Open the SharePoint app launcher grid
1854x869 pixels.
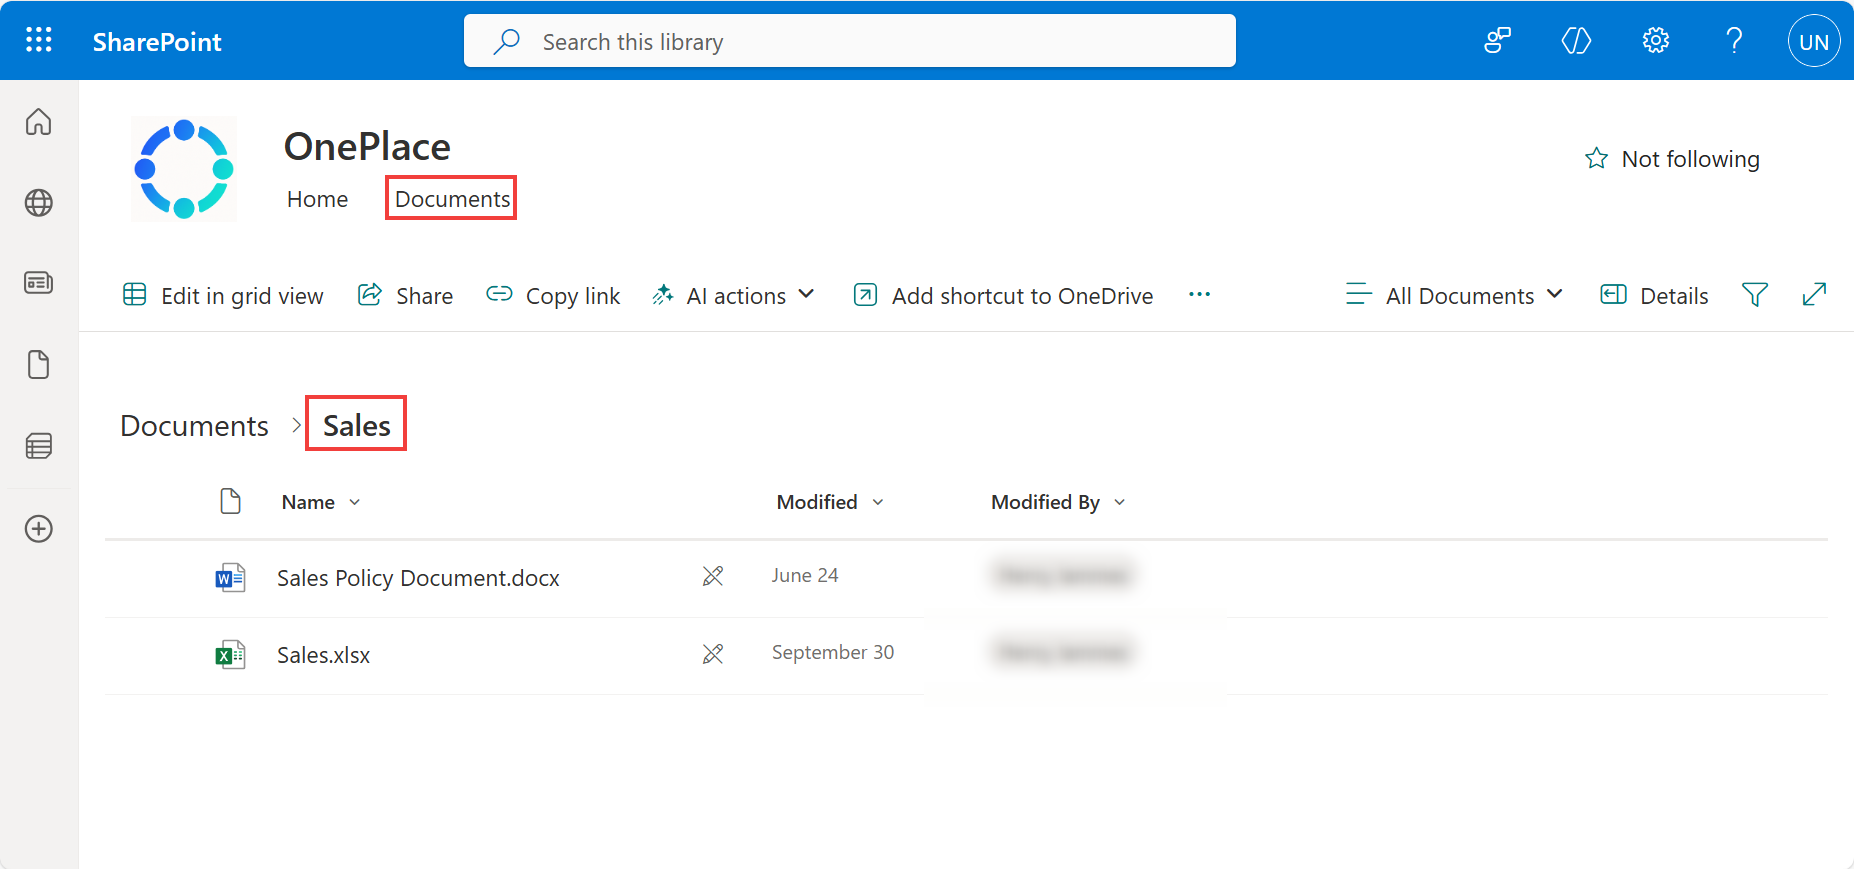click(x=39, y=40)
